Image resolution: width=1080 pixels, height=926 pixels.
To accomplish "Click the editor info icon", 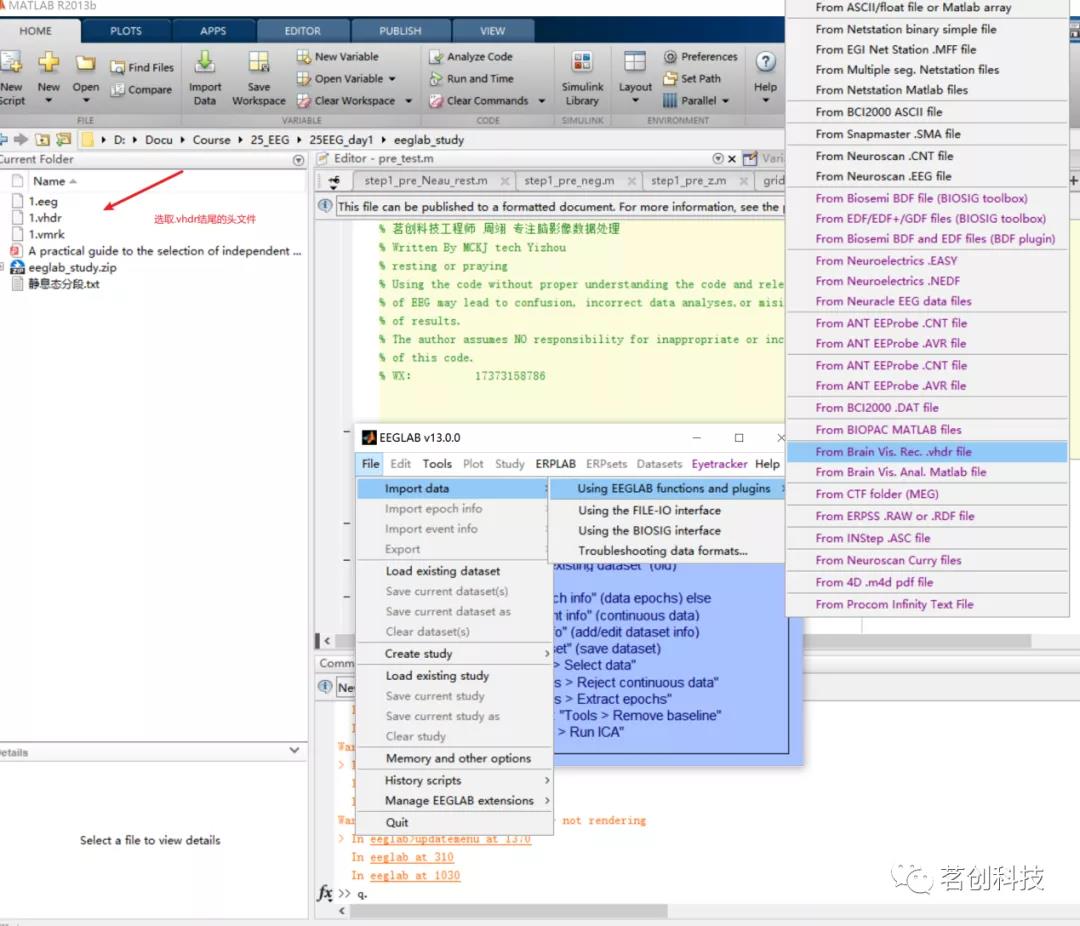I will [x=325, y=206].
